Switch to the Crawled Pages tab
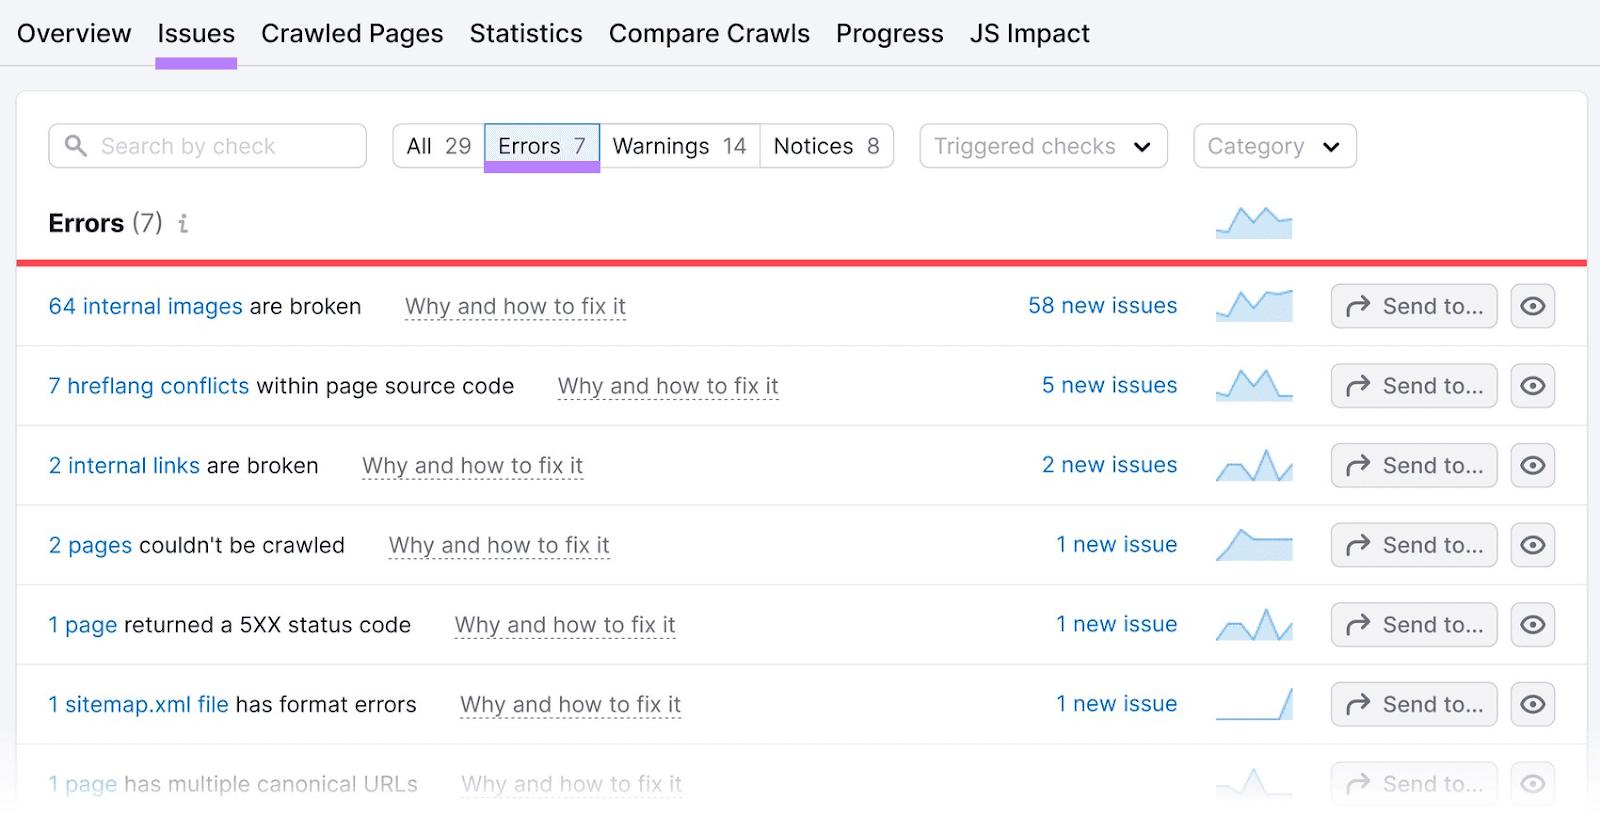Screen dimensions: 1600x815 pos(352,33)
